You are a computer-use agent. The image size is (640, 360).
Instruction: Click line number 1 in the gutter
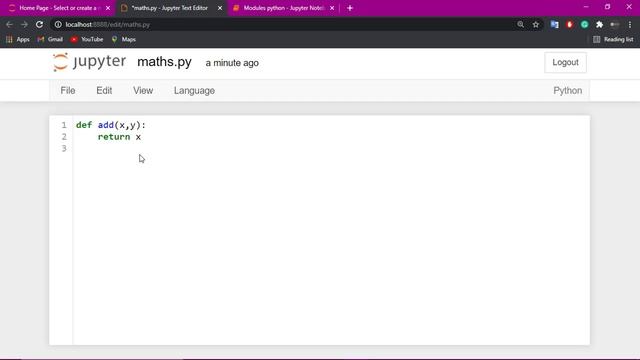[64, 125]
